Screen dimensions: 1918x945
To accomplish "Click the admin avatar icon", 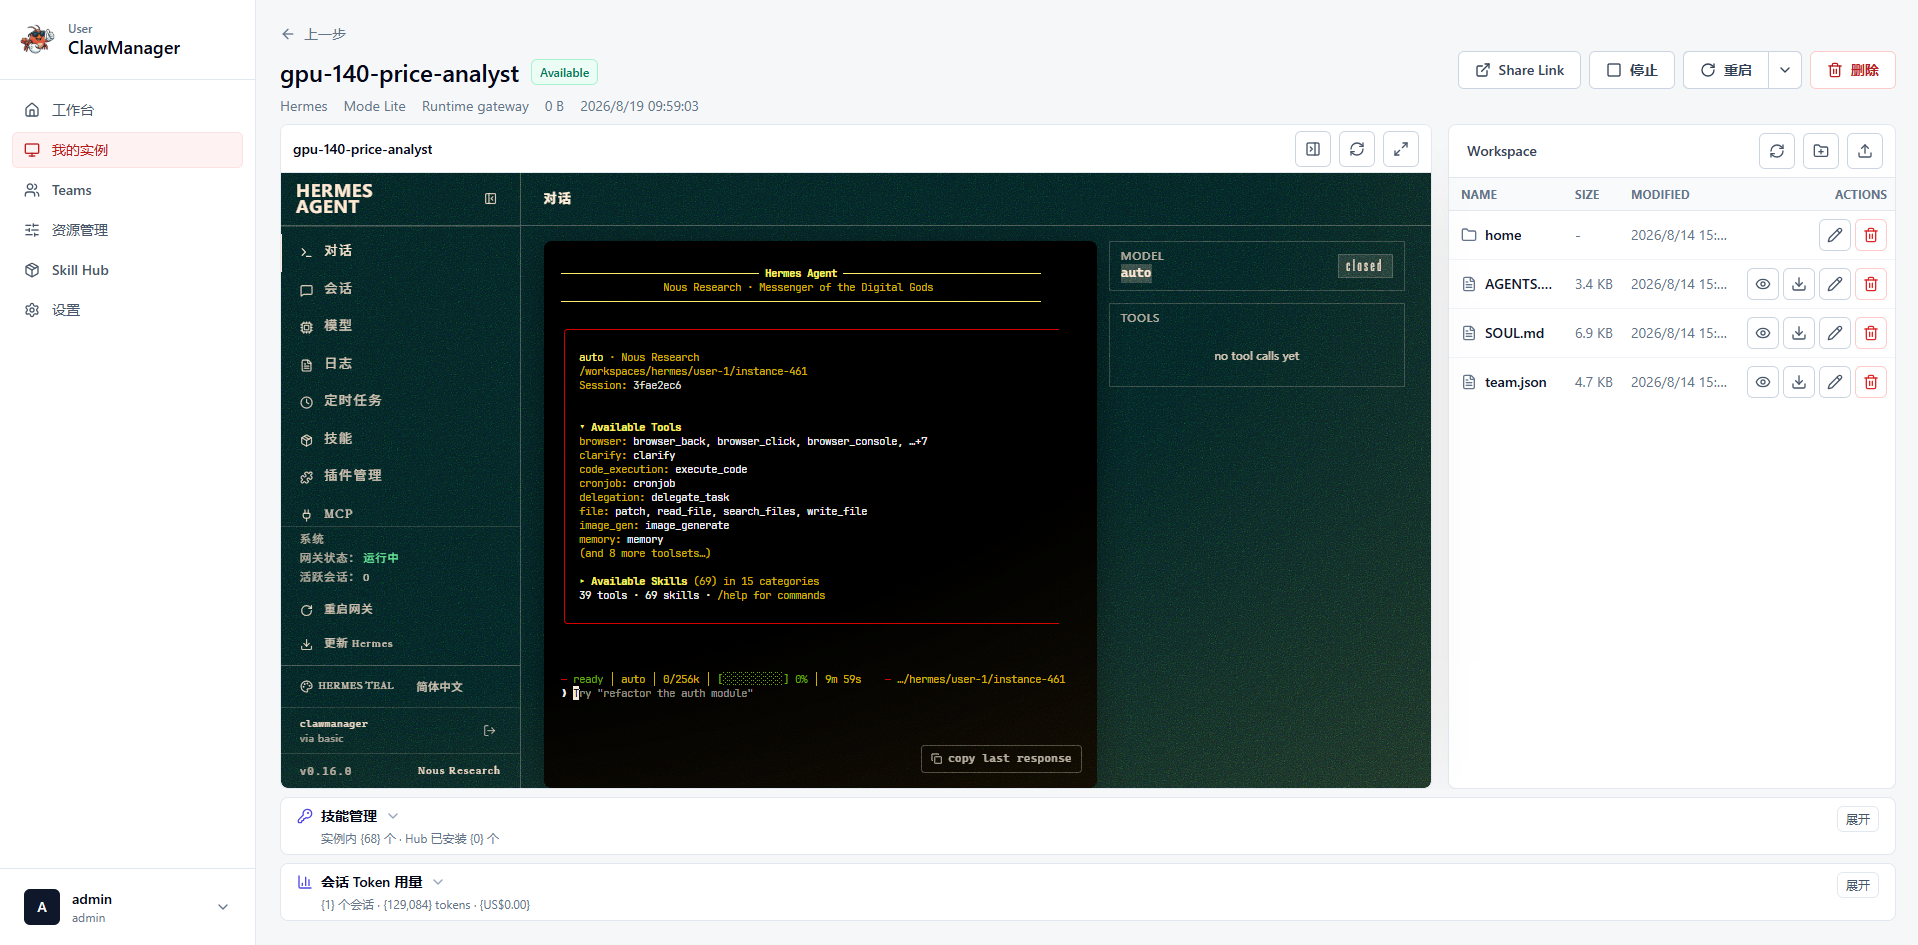I will pyautogui.click(x=42, y=907).
